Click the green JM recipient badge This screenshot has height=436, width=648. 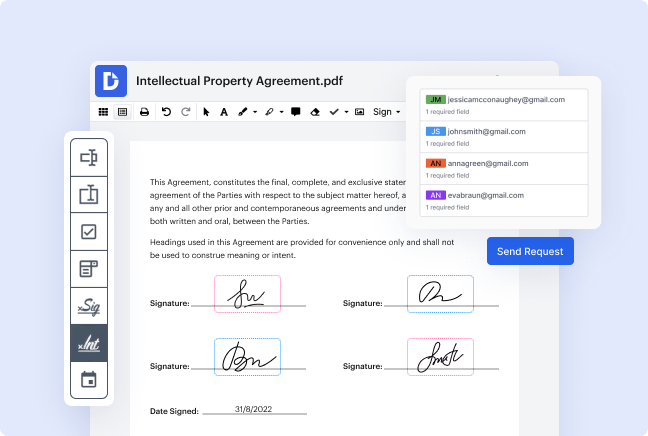pyautogui.click(x=435, y=100)
